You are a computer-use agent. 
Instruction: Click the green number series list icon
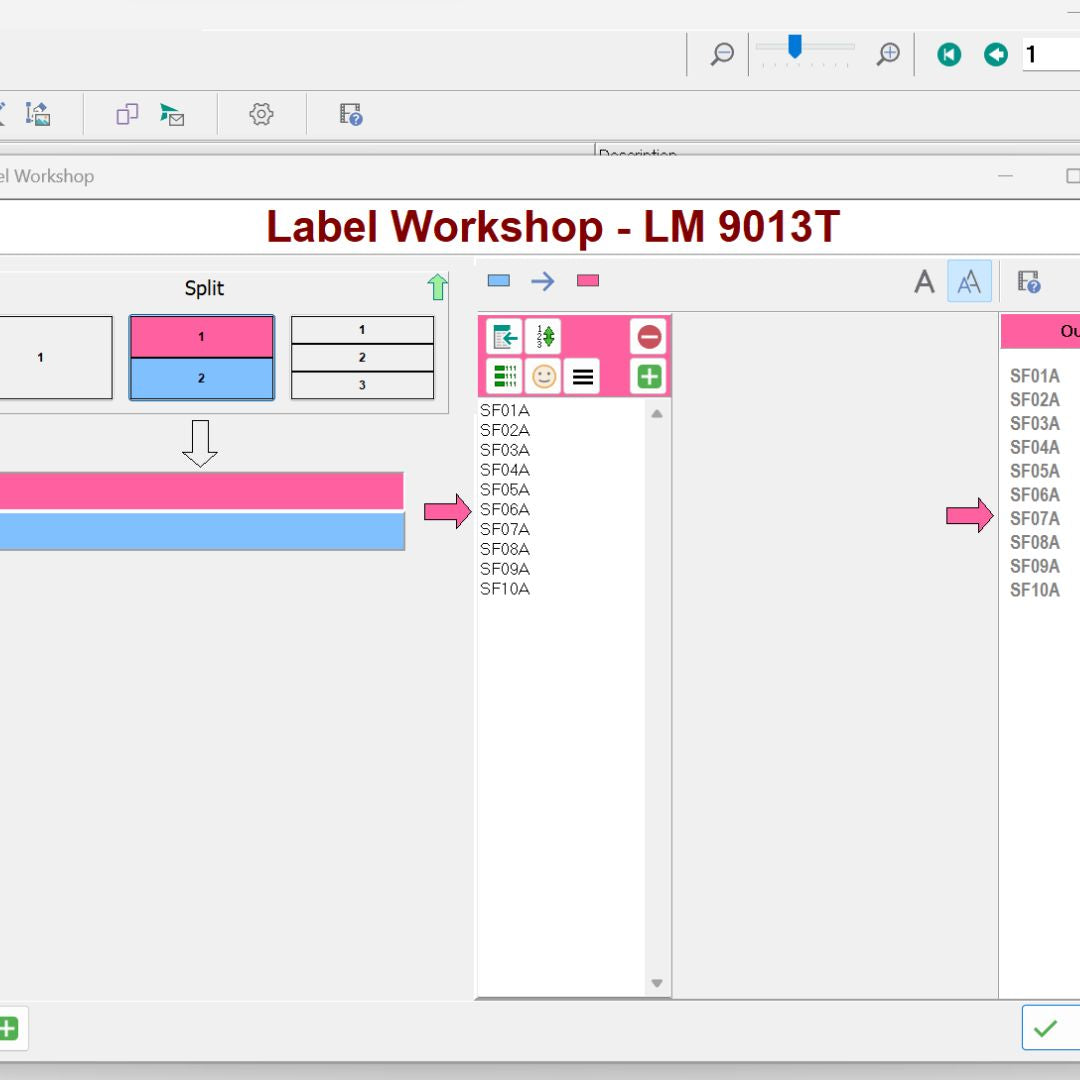click(505, 377)
